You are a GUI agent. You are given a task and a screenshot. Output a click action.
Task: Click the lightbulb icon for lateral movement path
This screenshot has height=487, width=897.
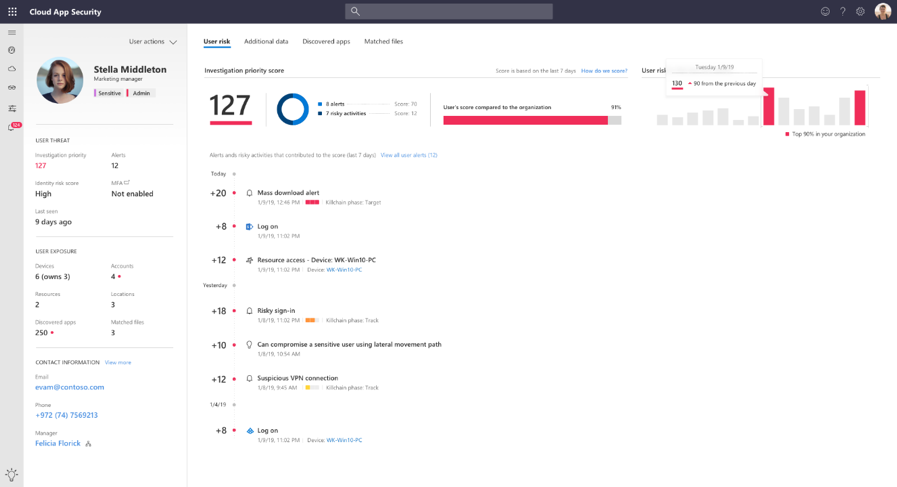pos(249,345)
